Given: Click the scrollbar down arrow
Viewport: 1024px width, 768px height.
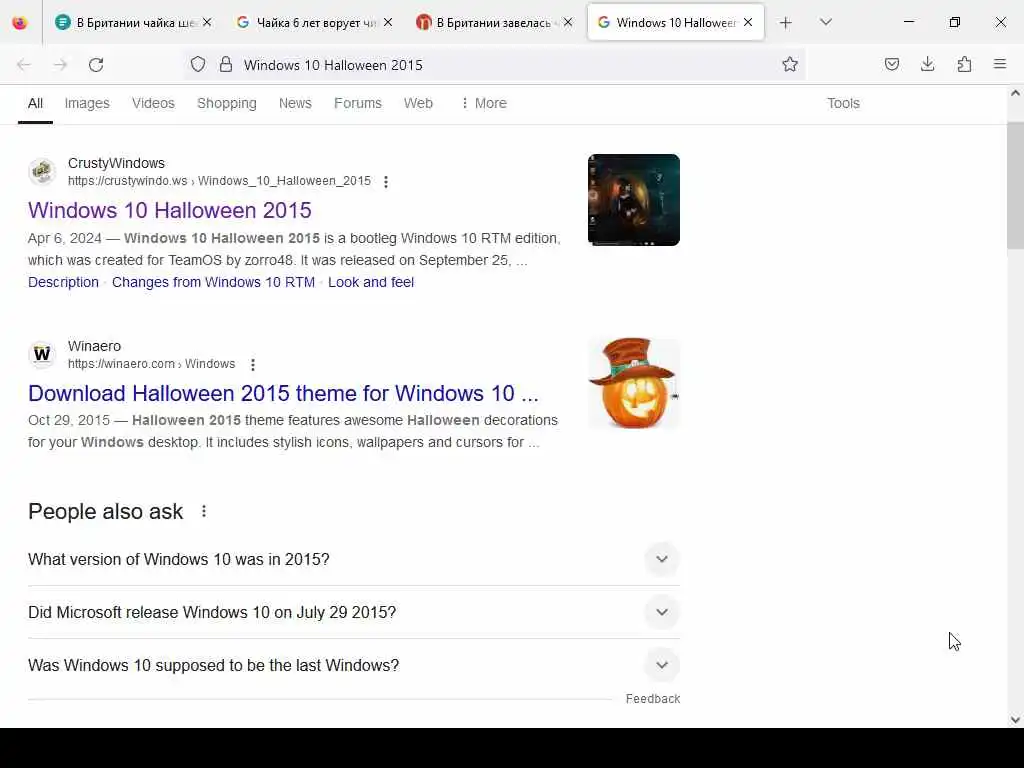Looking at the screenshot, I should (x=1015, y=720).
